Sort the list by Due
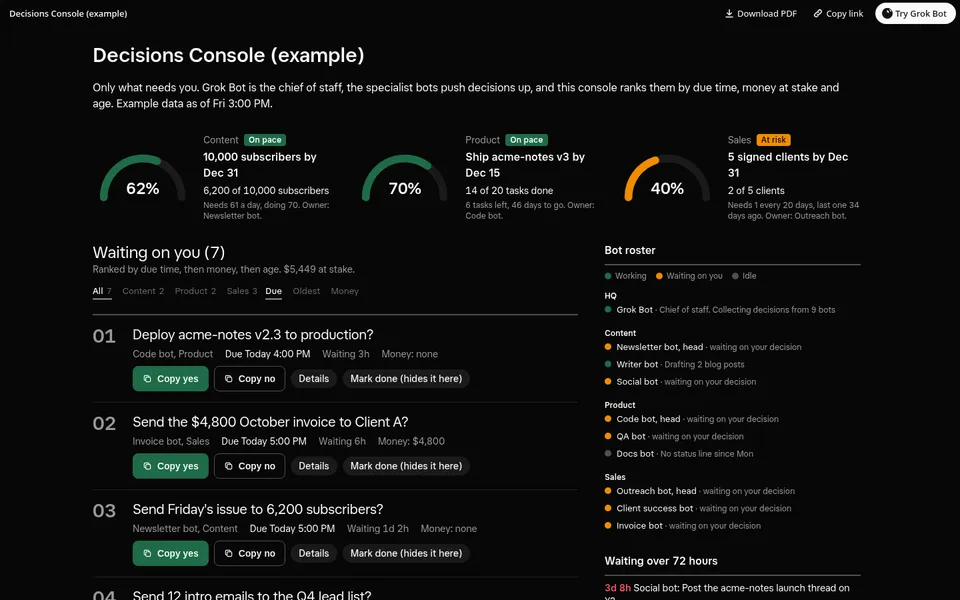Viewport: 960px width, 600px height. pyautogui.click(x=274, y=291)
